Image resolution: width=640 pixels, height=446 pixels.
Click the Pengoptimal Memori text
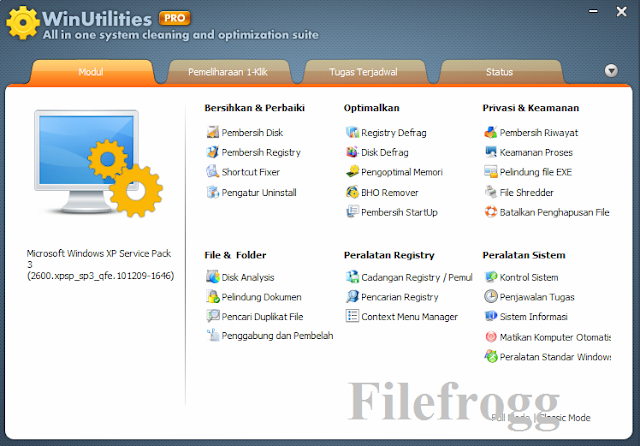(402, 172)
